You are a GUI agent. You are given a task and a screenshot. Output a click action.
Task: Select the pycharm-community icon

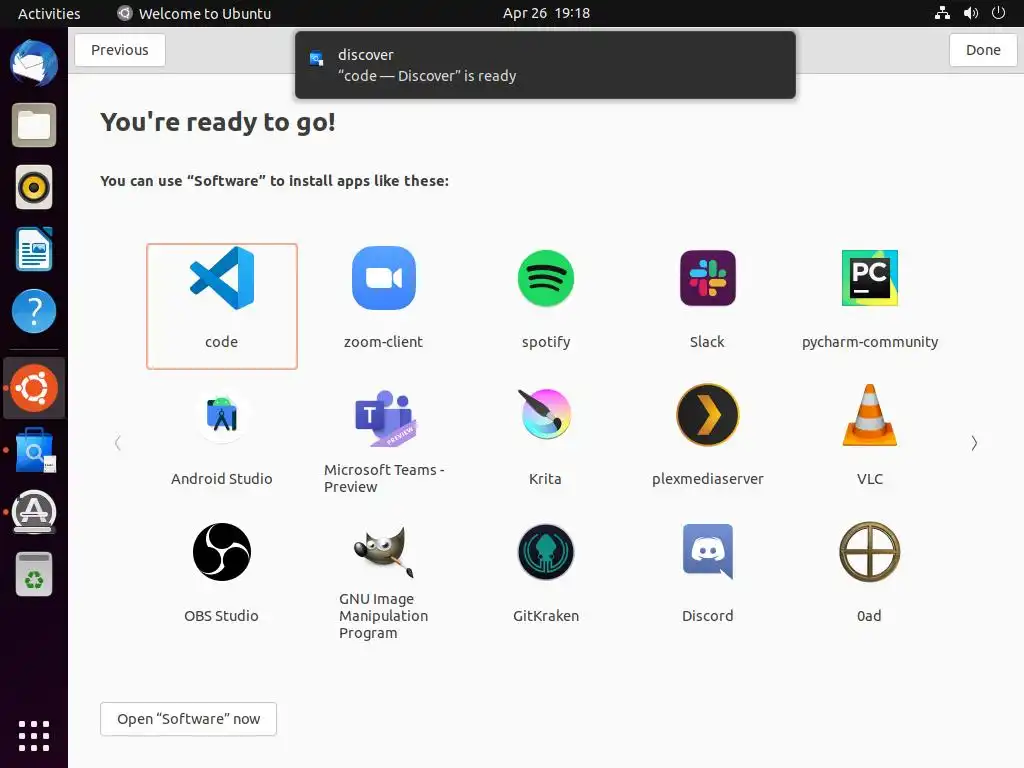(870, 278)
